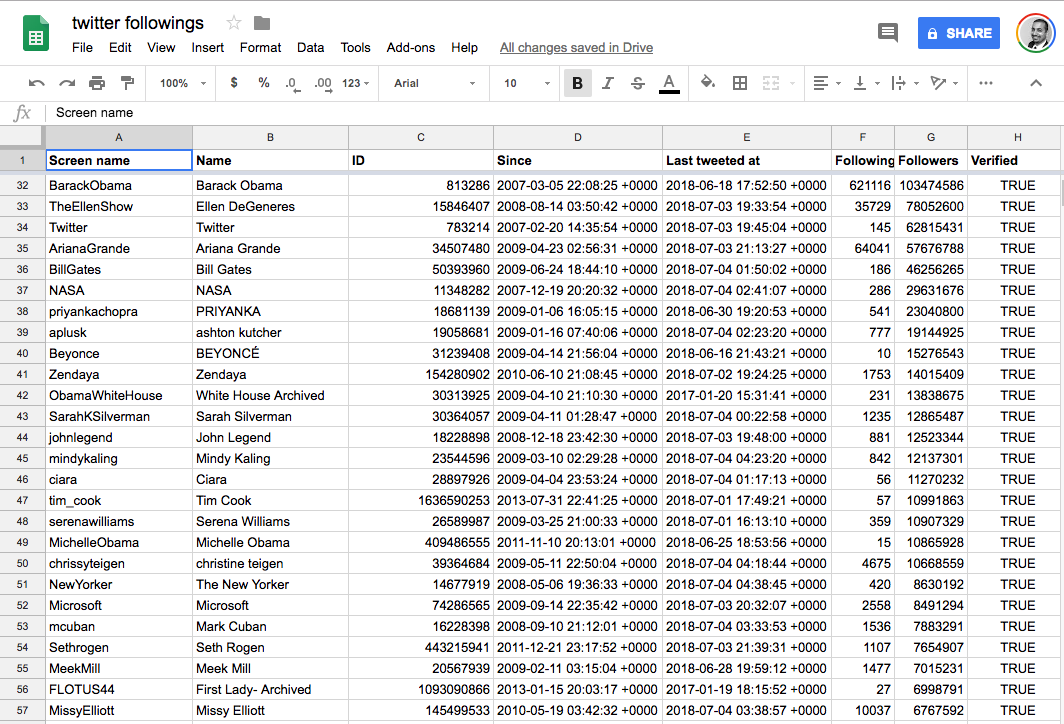
Task: Click the Borders icon
Action: 739,83
